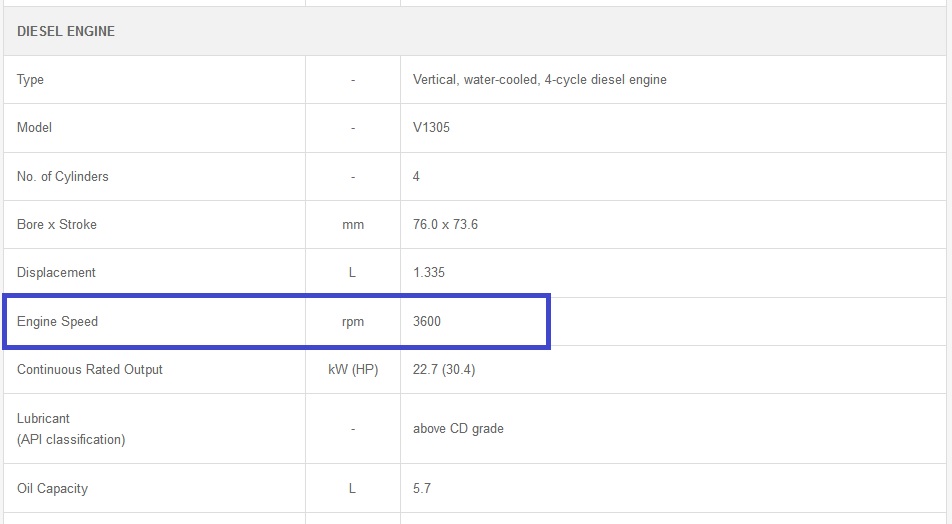Click the Continuous Rated Output label

[x=90, y=369]
